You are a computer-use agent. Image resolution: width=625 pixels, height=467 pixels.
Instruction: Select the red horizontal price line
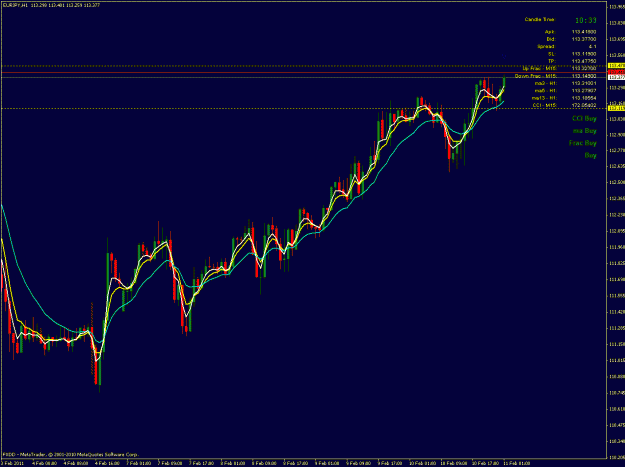[x=303, y=73]
